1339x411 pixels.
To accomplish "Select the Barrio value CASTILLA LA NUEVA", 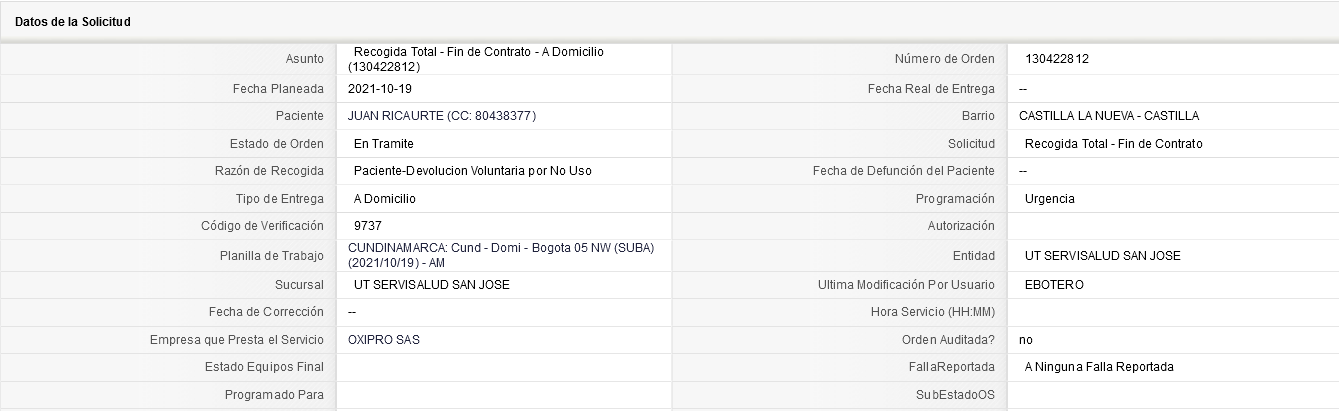I will pos(1109,116).
